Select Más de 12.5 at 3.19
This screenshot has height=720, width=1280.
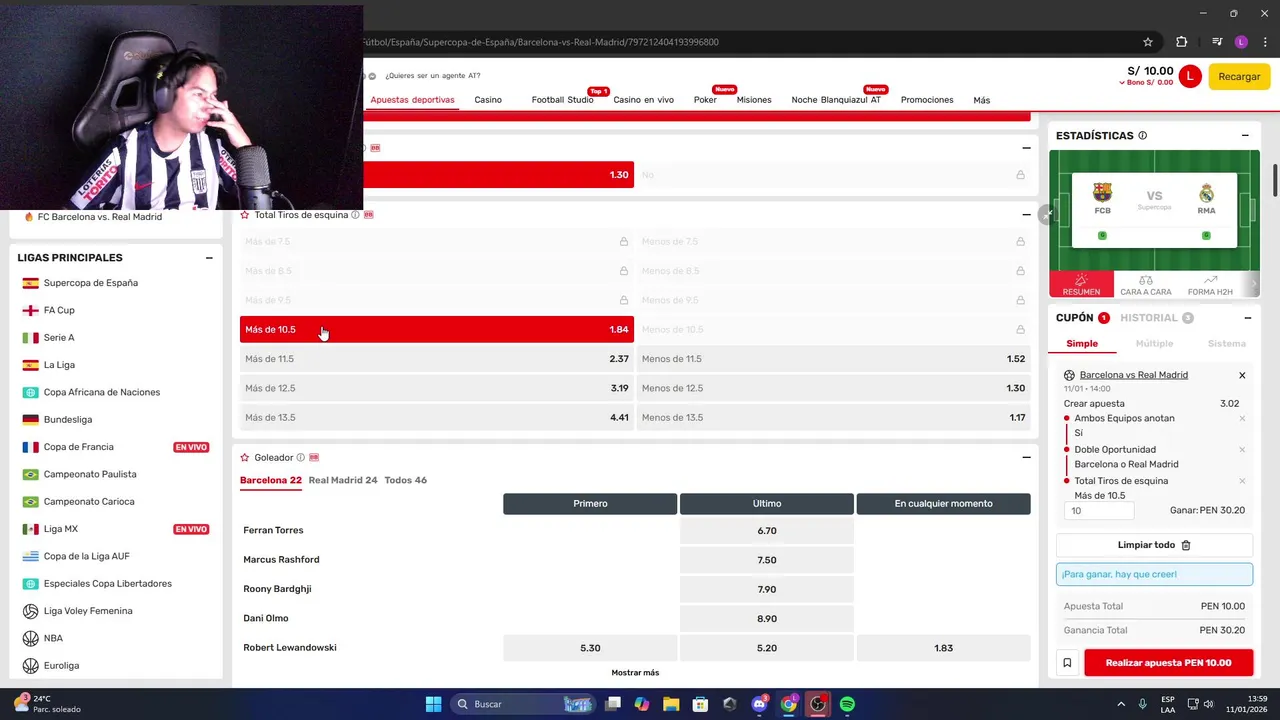pyautogui.click(x=437, y=388)
